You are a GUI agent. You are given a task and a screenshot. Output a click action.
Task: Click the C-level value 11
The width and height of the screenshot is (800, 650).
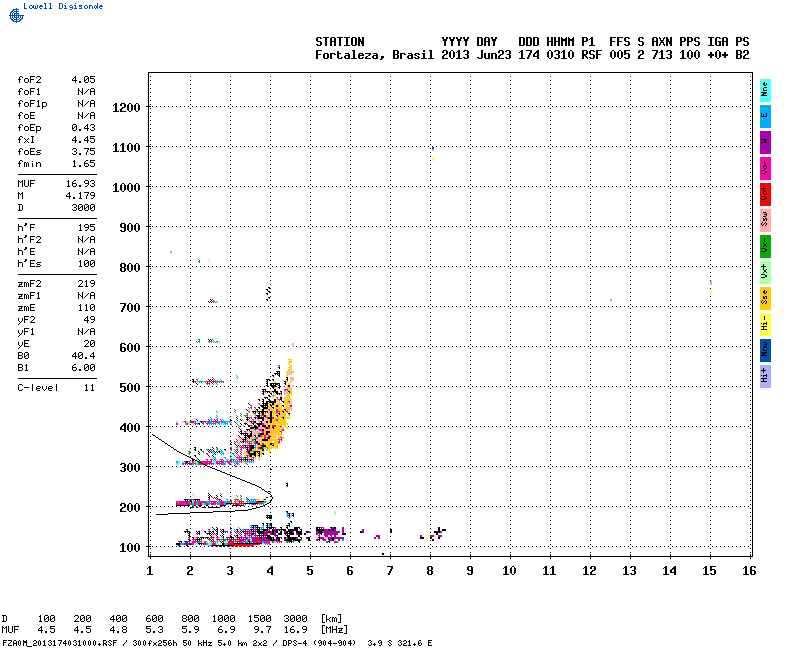point(90,388)
